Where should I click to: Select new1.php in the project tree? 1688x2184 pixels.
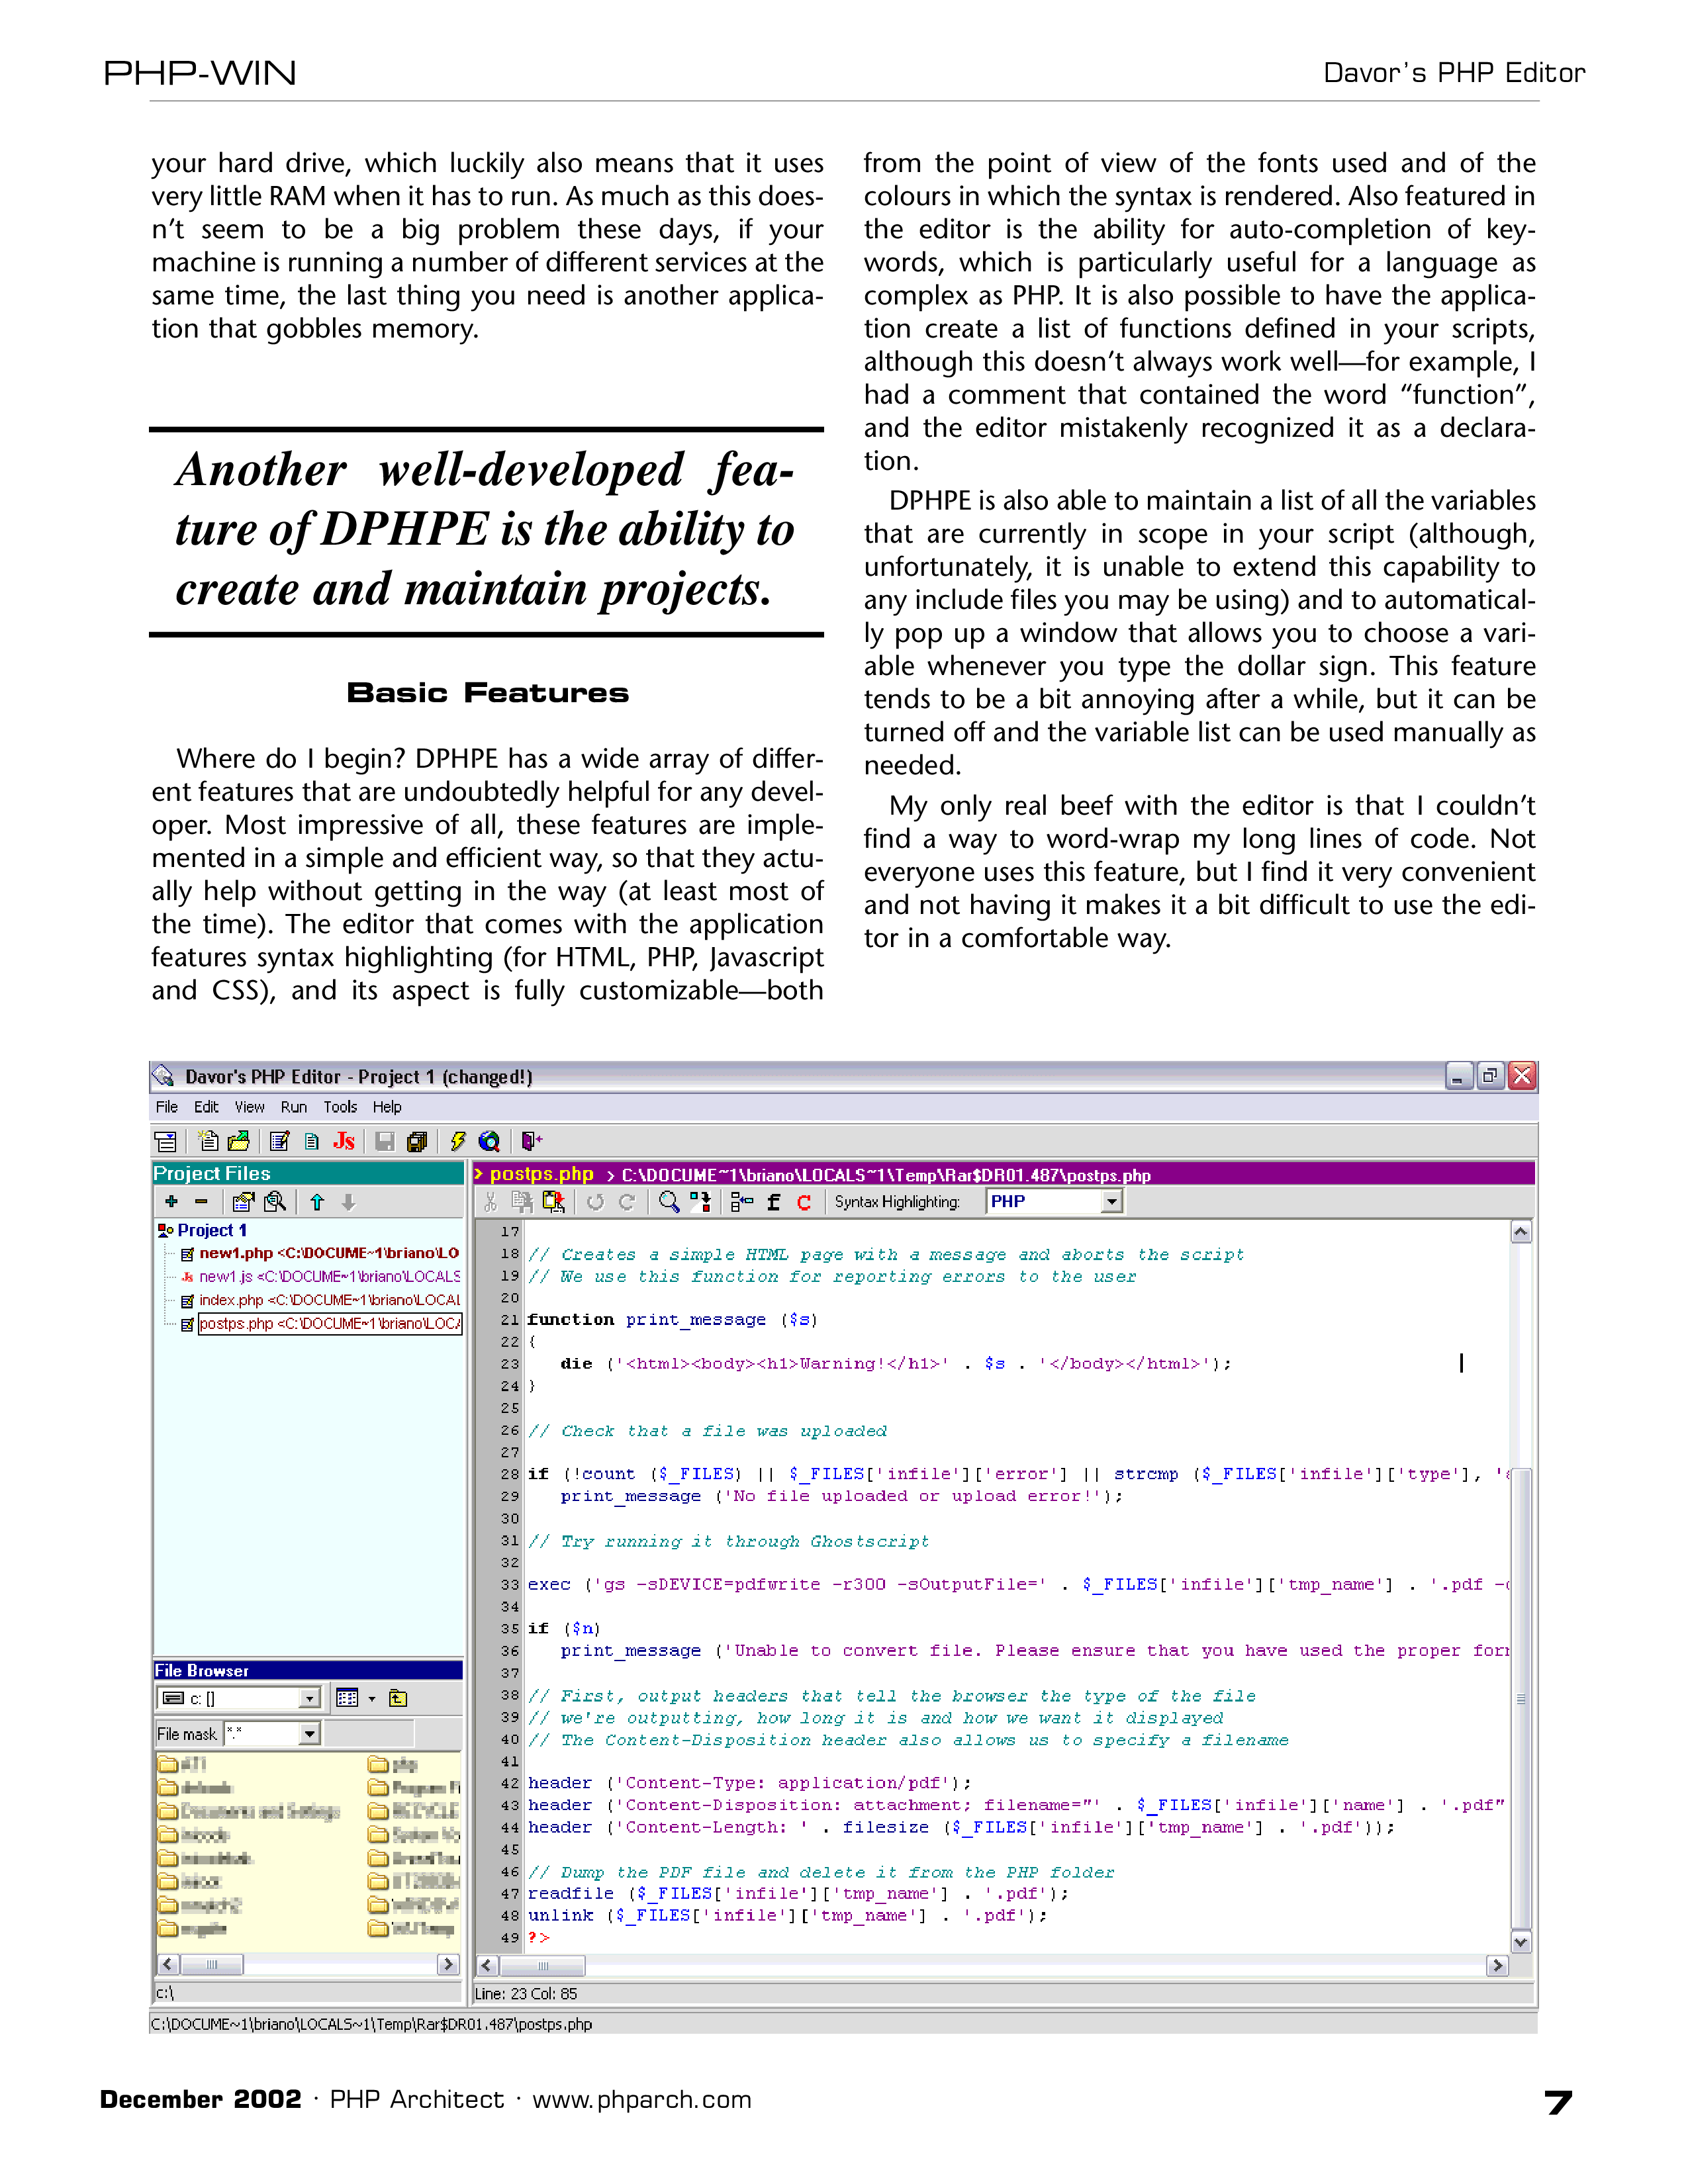[x=235, y=1253]
